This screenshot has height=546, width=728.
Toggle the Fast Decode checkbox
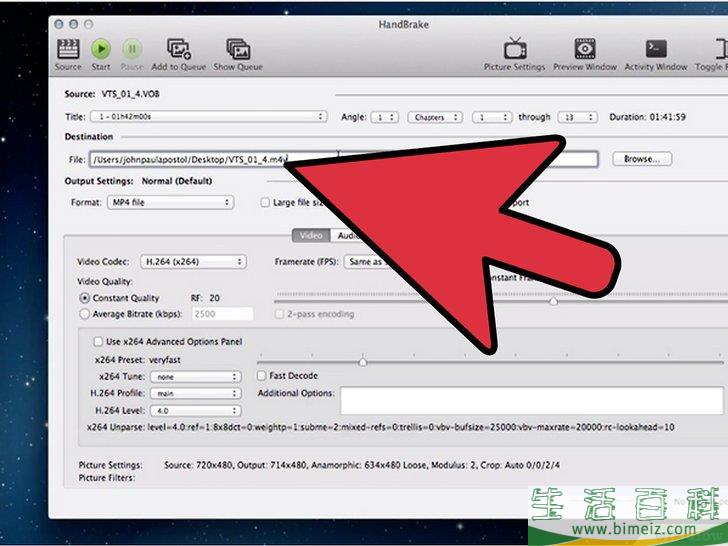261,376
